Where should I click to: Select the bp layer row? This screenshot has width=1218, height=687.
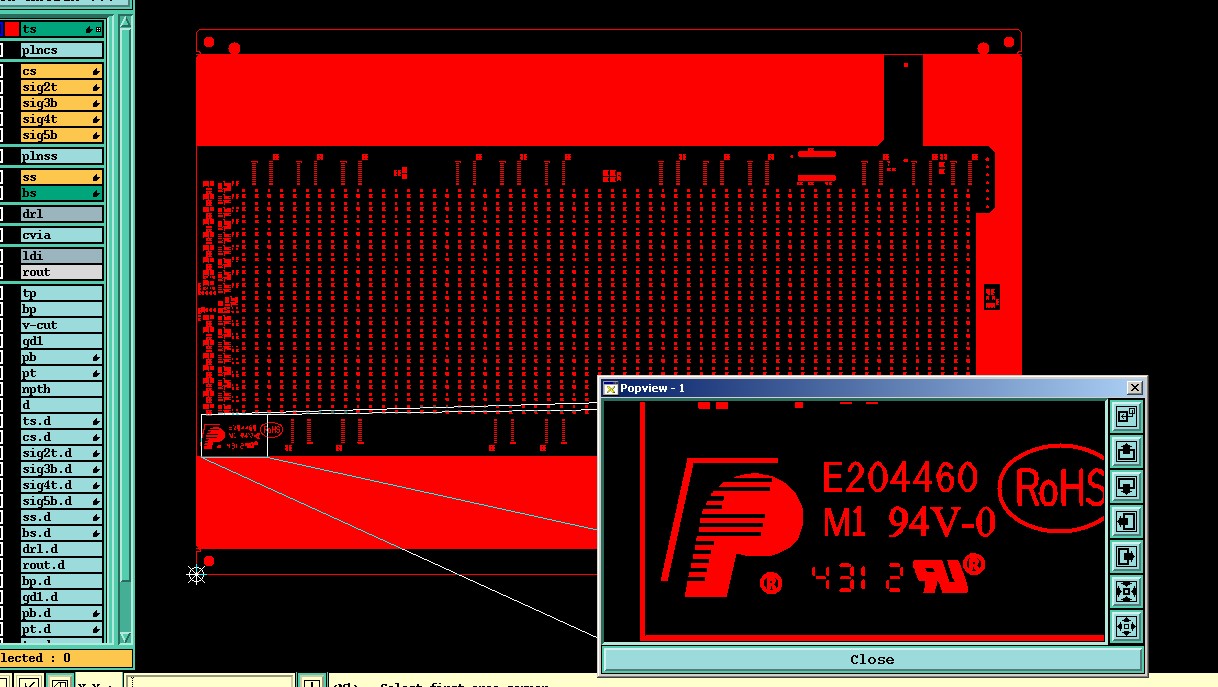[x=62, y=309]
